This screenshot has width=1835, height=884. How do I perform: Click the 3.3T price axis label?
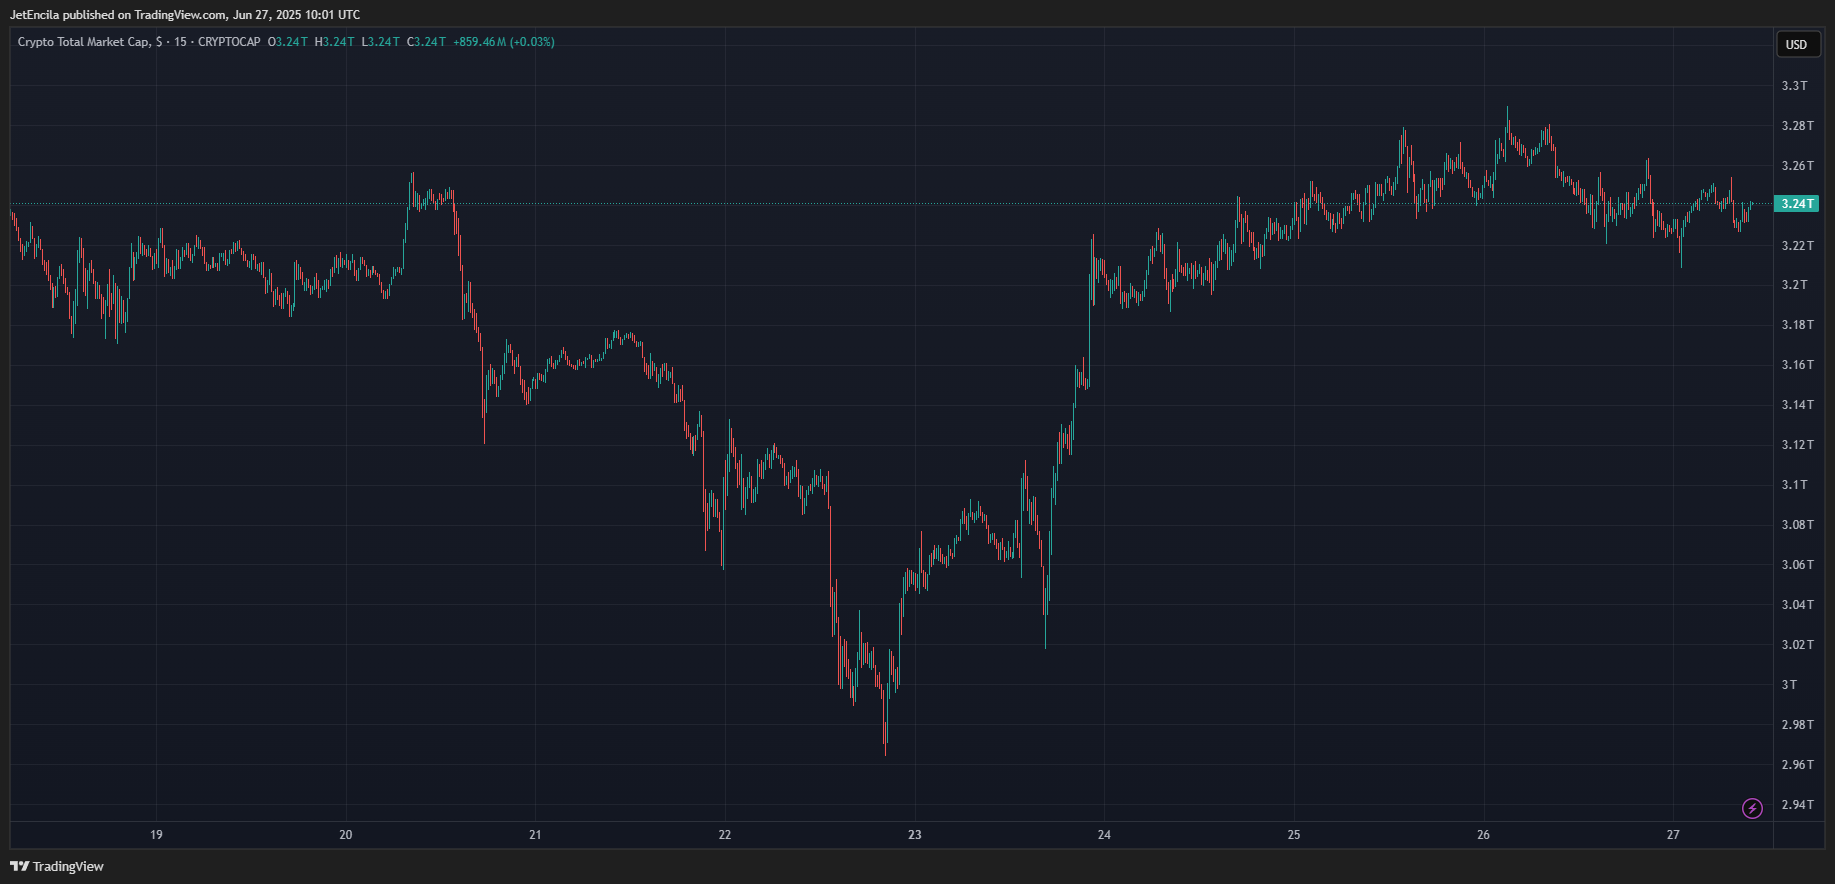point(1794,86)
